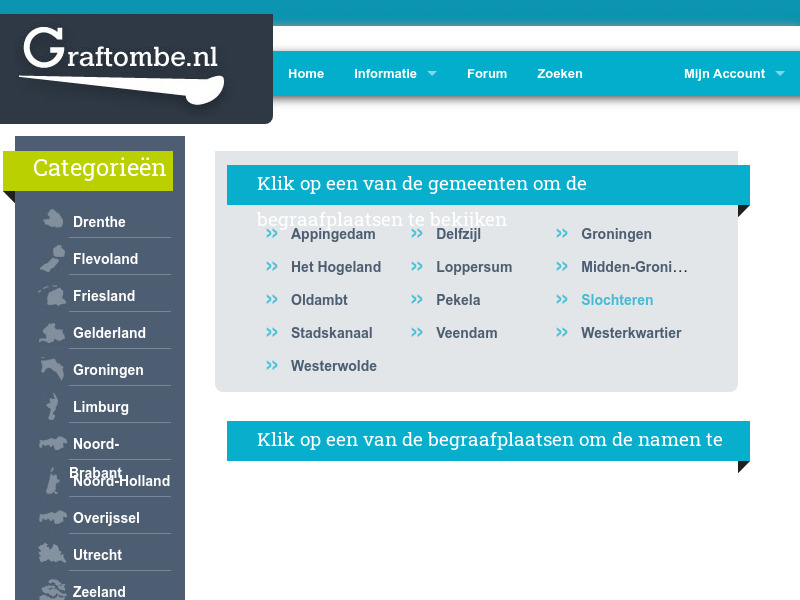This screenshot has width=800, height=600.
Task: Open the Slochteren municipality page
Action: tap(617, 299)
